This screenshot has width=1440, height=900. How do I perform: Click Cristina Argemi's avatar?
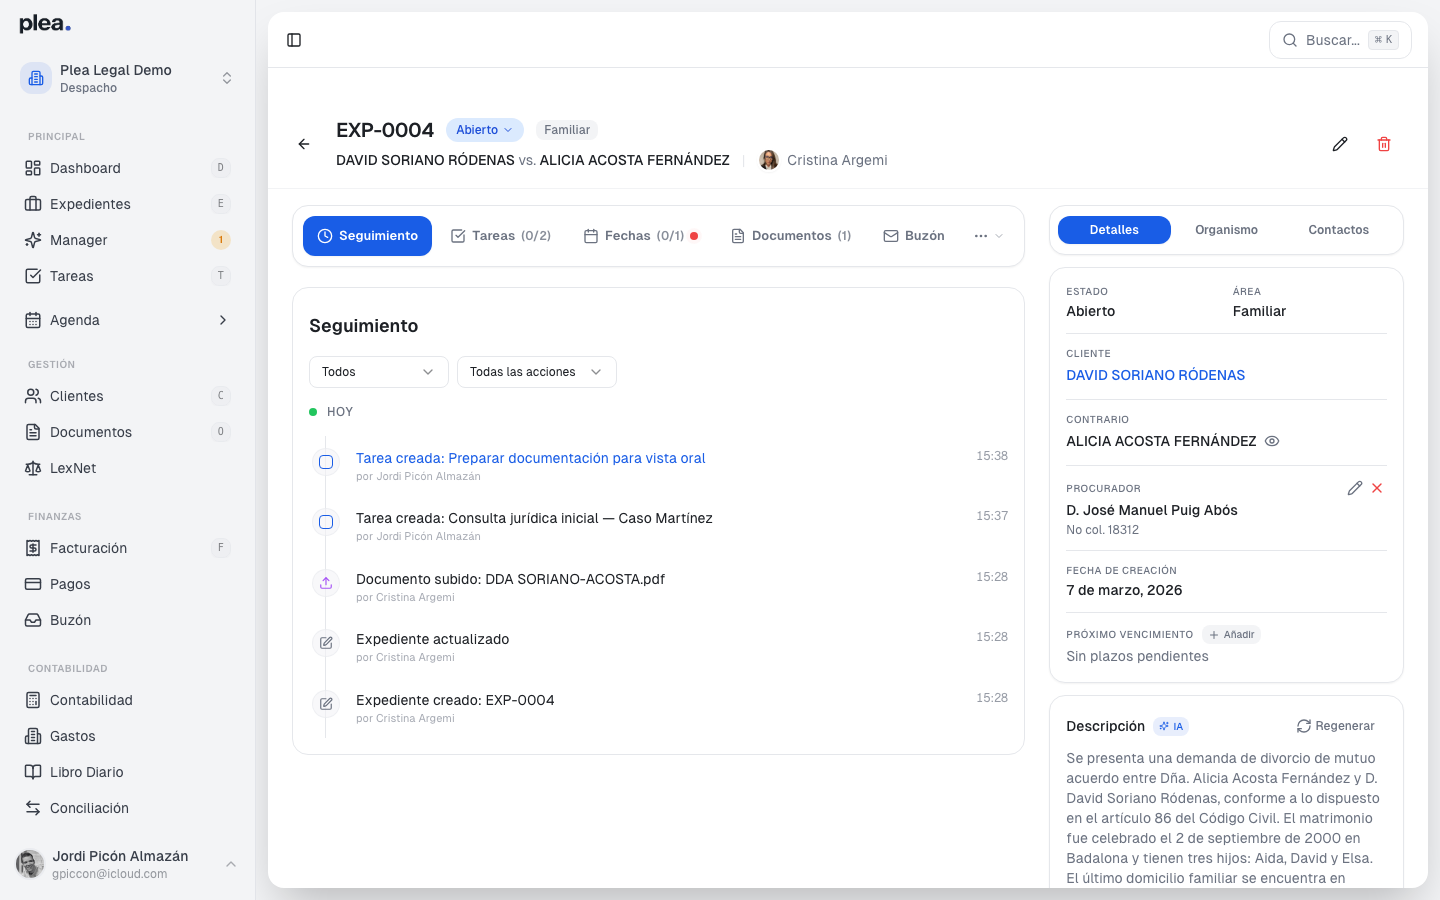[769, 160]
